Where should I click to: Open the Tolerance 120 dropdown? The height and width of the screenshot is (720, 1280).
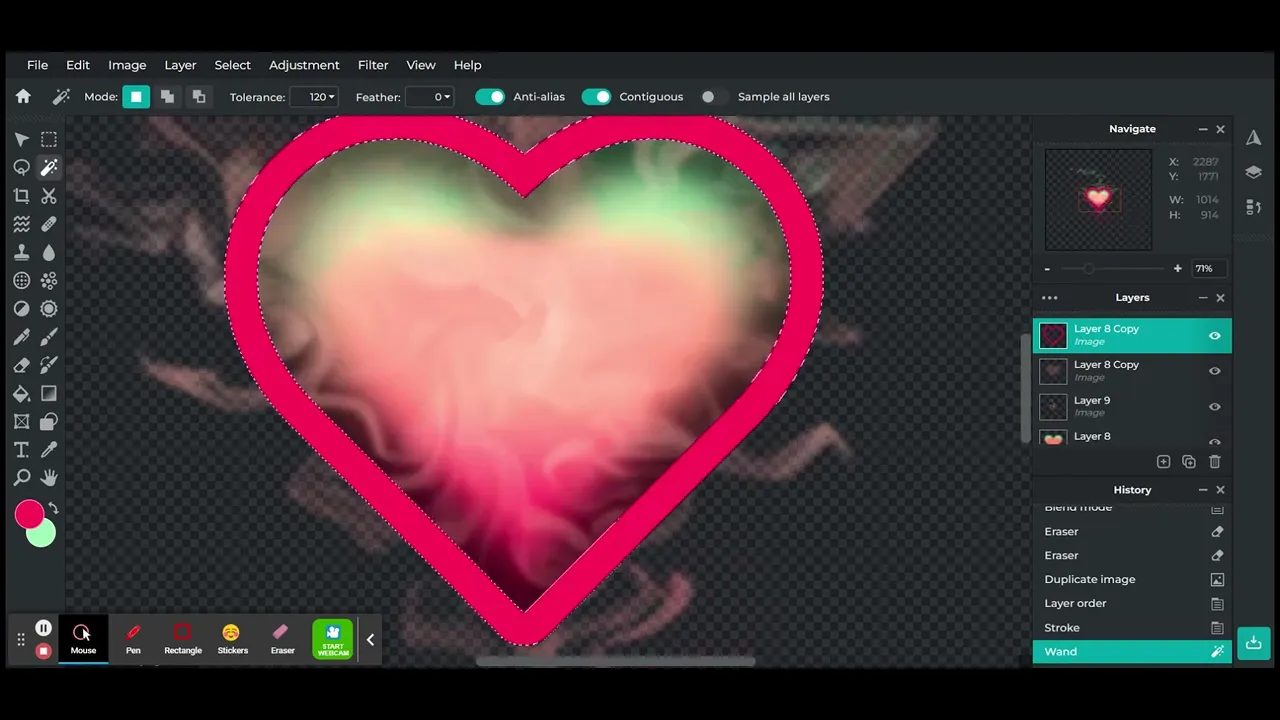[x=315, y=97]
